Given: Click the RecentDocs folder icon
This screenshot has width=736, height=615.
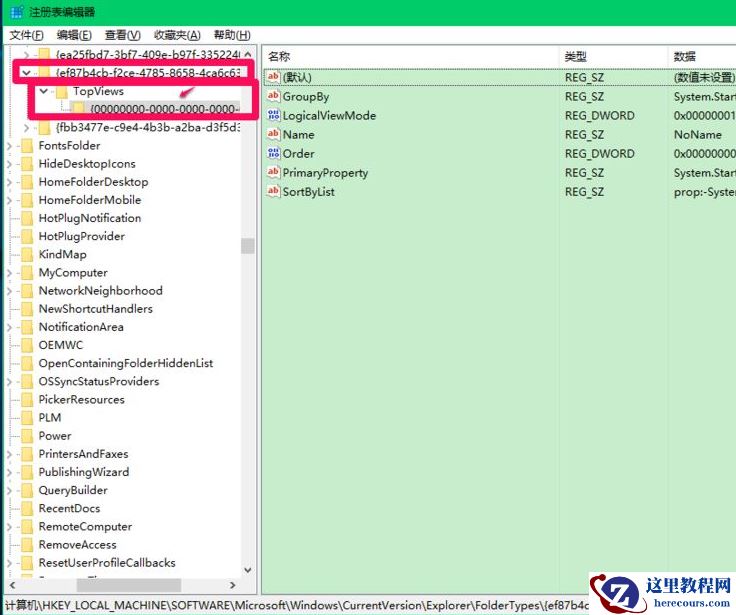Looking at the screenshot, I should [27, 508].
